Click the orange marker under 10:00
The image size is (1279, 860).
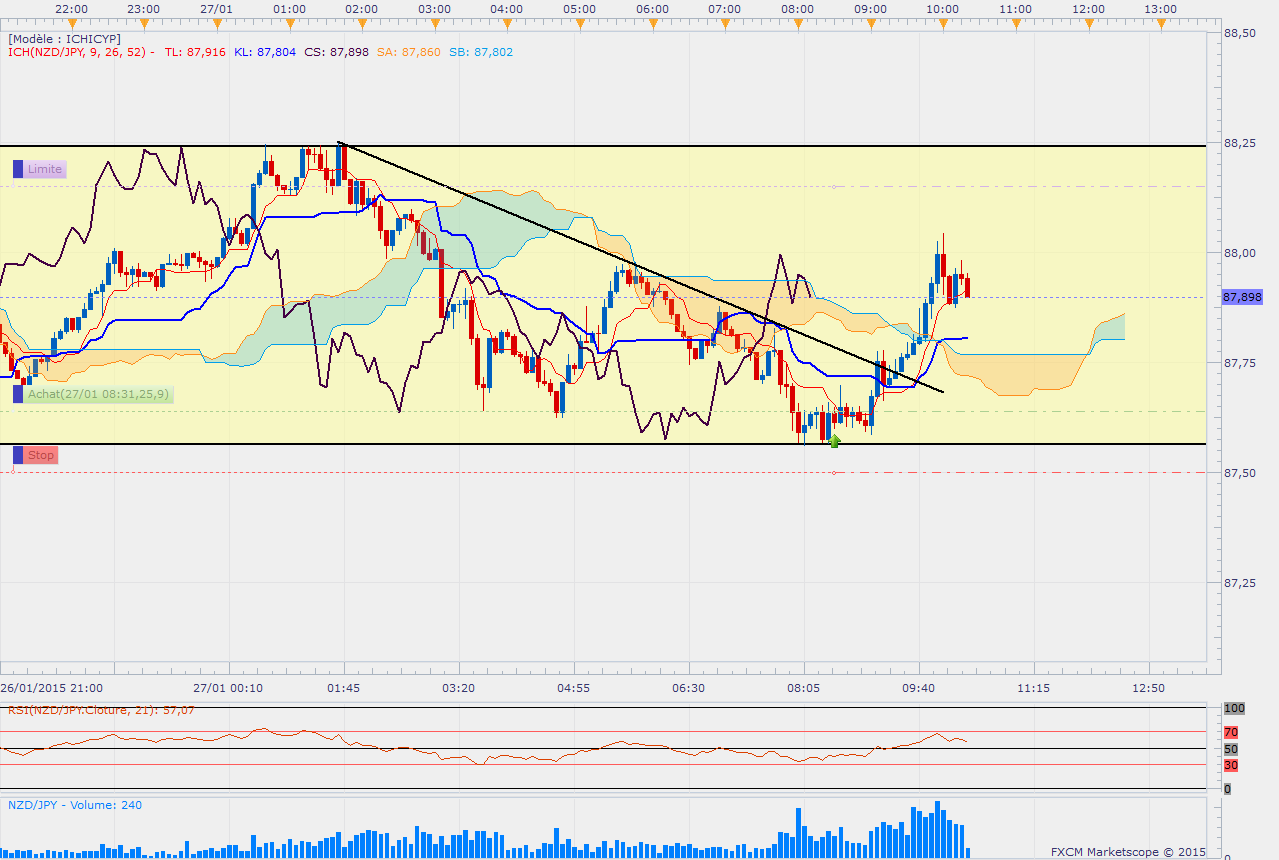(x=943, y=22)
